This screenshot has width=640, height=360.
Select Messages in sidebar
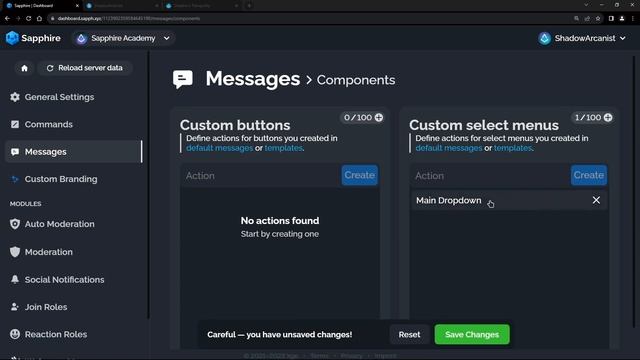[73, 152]
